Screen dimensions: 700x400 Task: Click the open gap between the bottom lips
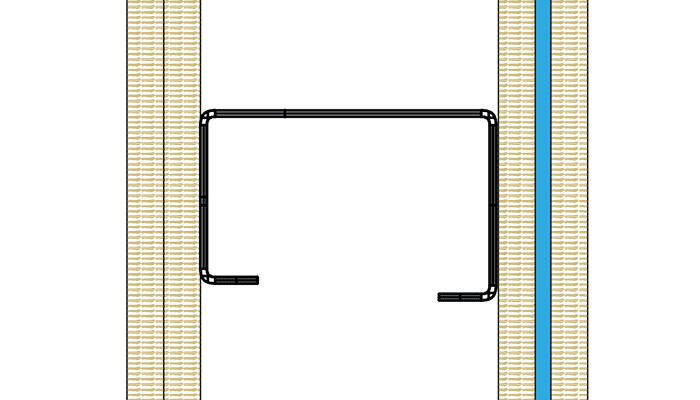tap(350, 290)
